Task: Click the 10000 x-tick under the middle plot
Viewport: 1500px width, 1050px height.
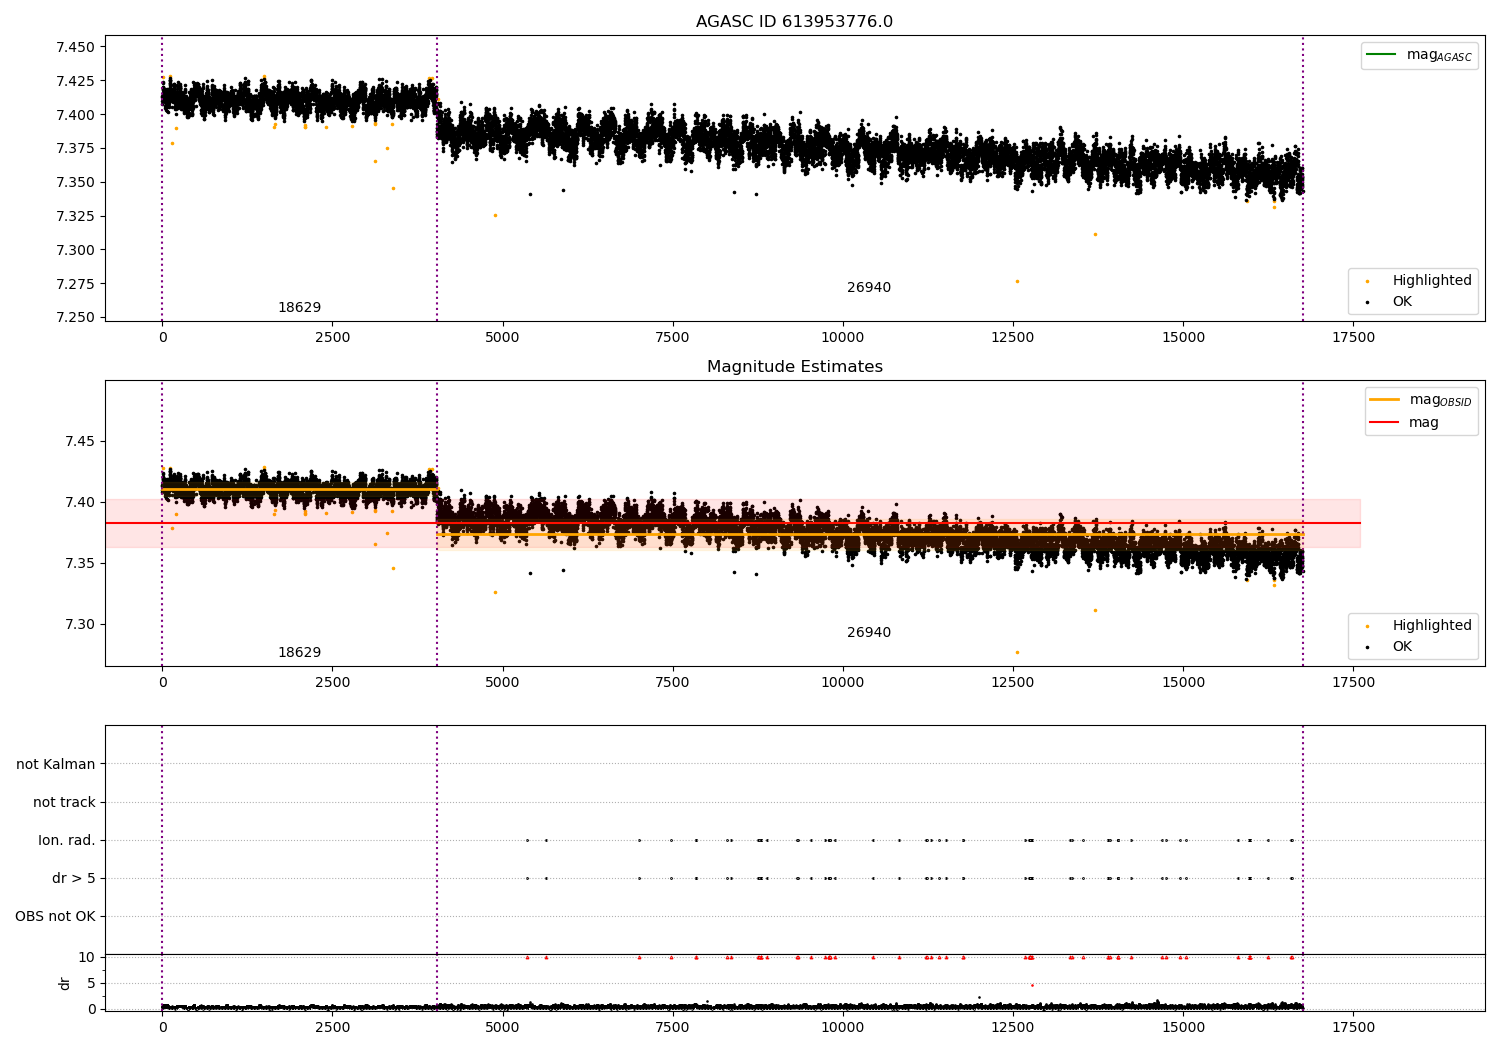Action: click(843, 683)
